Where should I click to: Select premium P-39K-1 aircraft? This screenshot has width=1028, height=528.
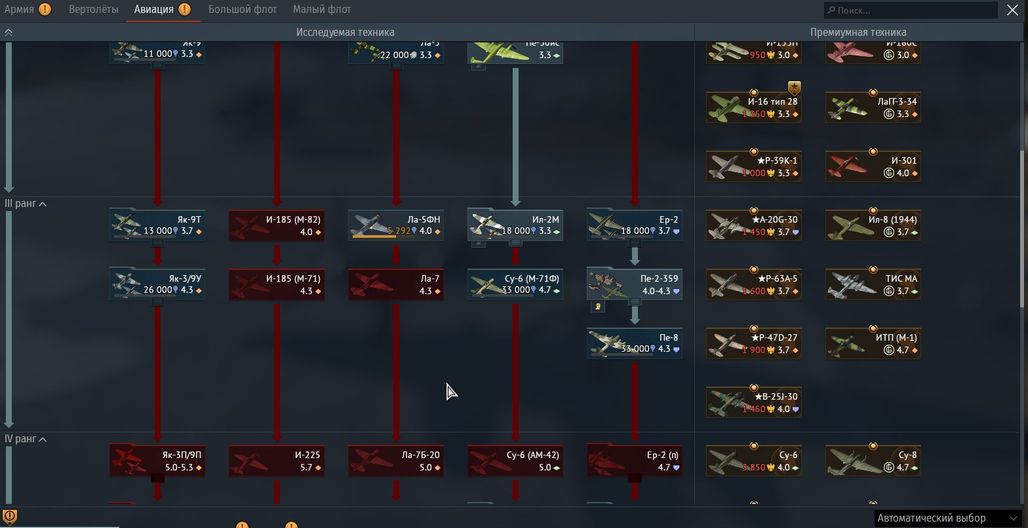(x=754, y=166)
